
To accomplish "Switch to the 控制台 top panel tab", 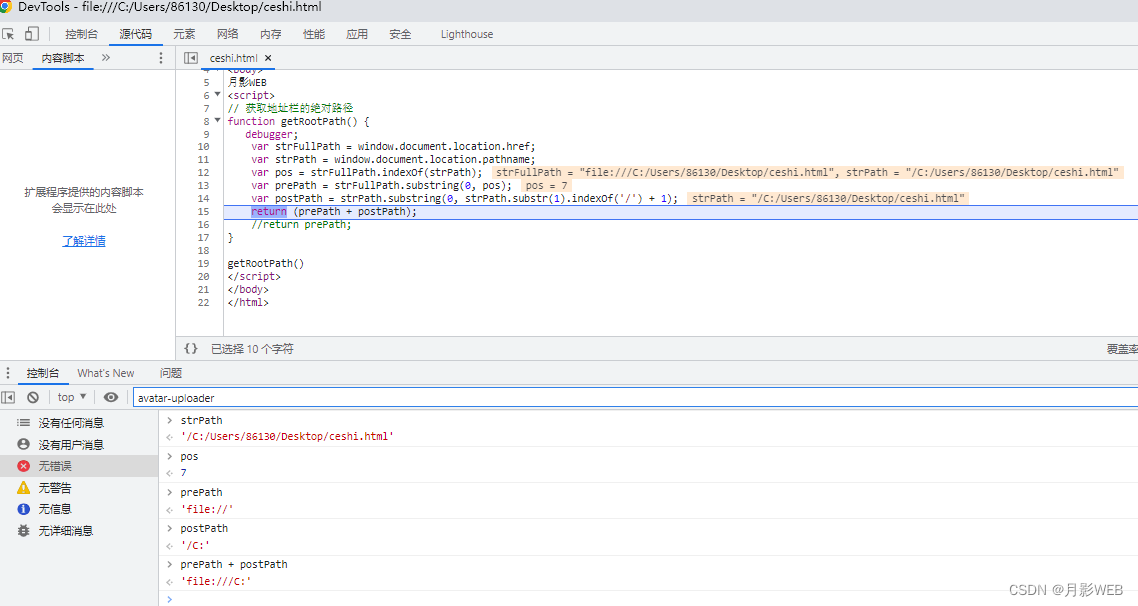I will [x=81, y=34].
